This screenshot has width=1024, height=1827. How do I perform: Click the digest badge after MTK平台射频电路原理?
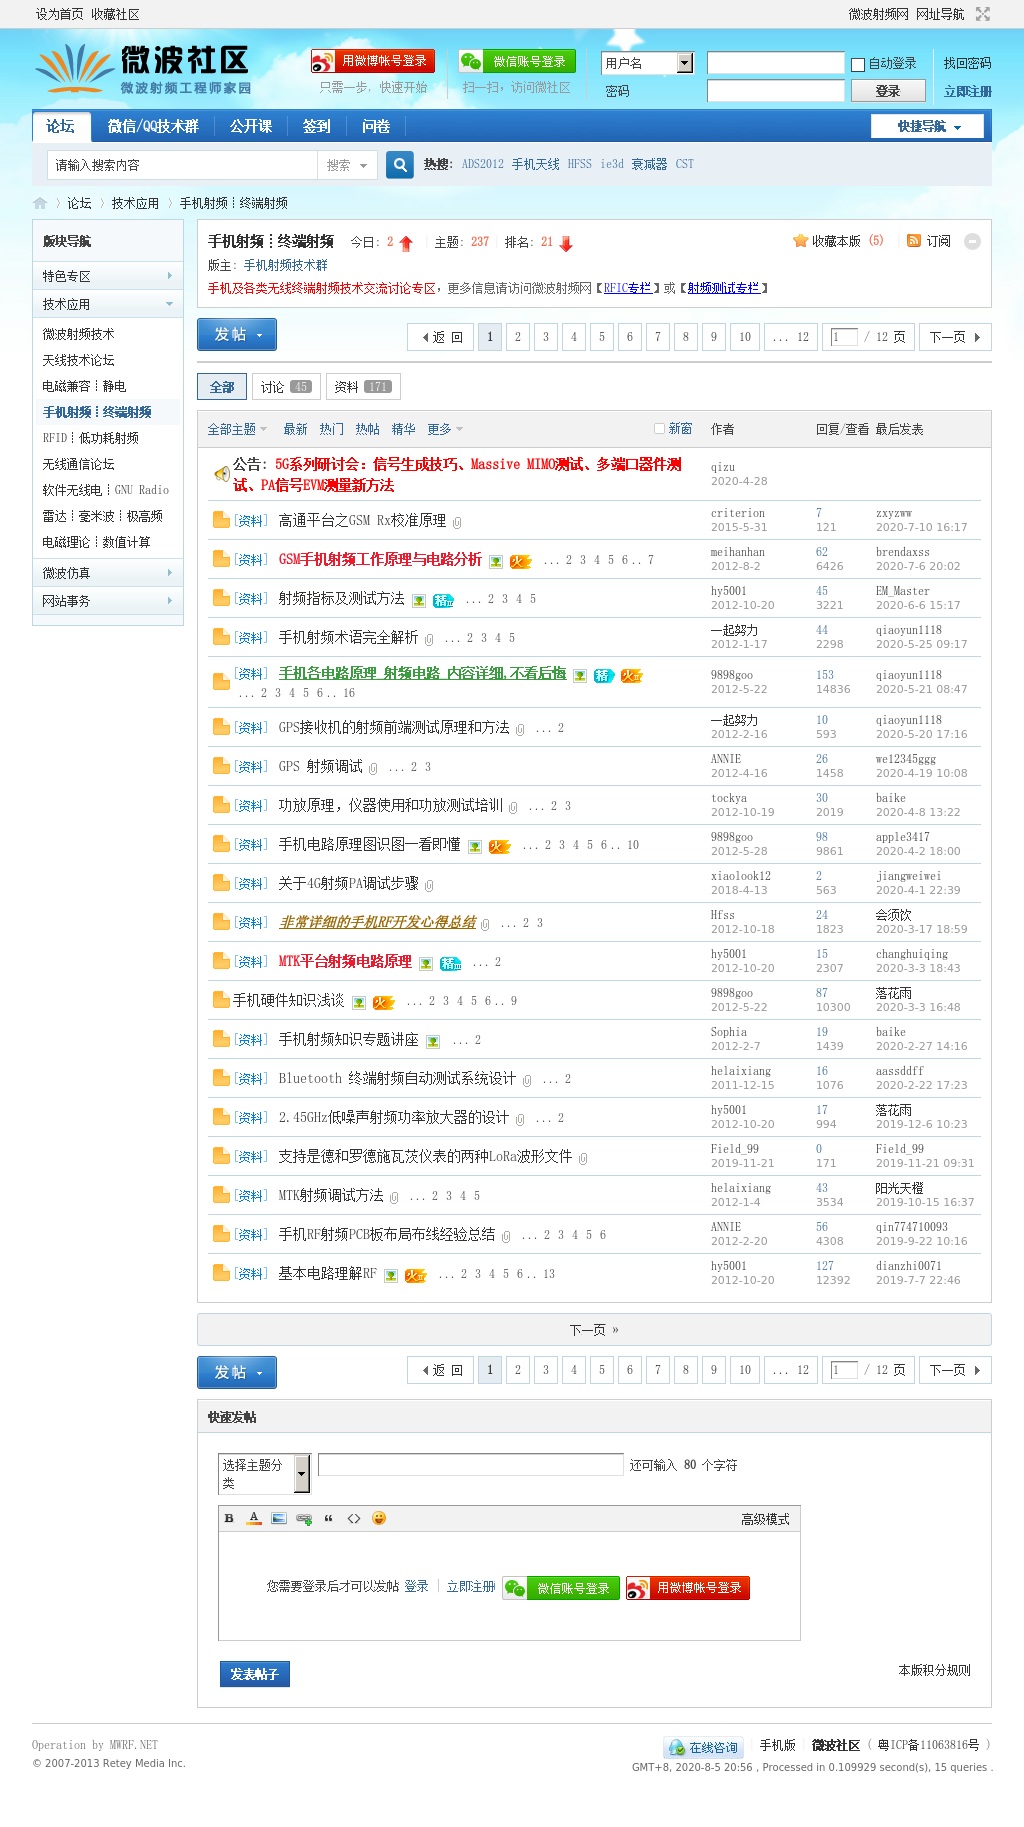coord(451,963)
